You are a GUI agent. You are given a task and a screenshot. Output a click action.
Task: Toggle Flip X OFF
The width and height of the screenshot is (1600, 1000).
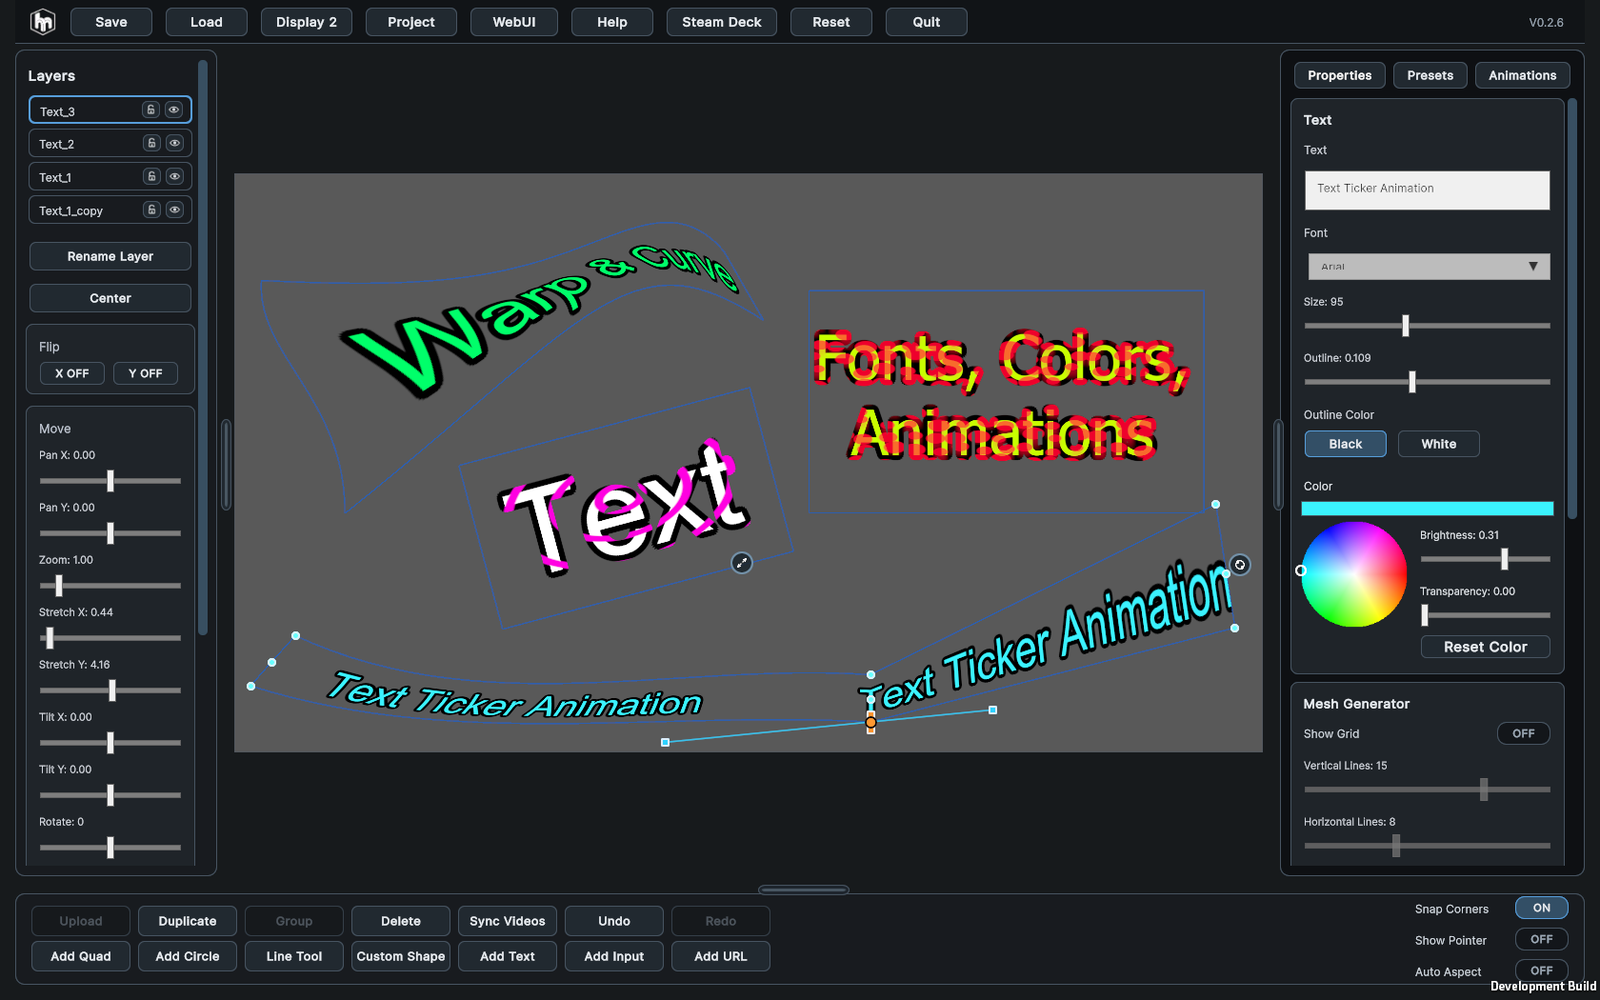coord(72,373)
